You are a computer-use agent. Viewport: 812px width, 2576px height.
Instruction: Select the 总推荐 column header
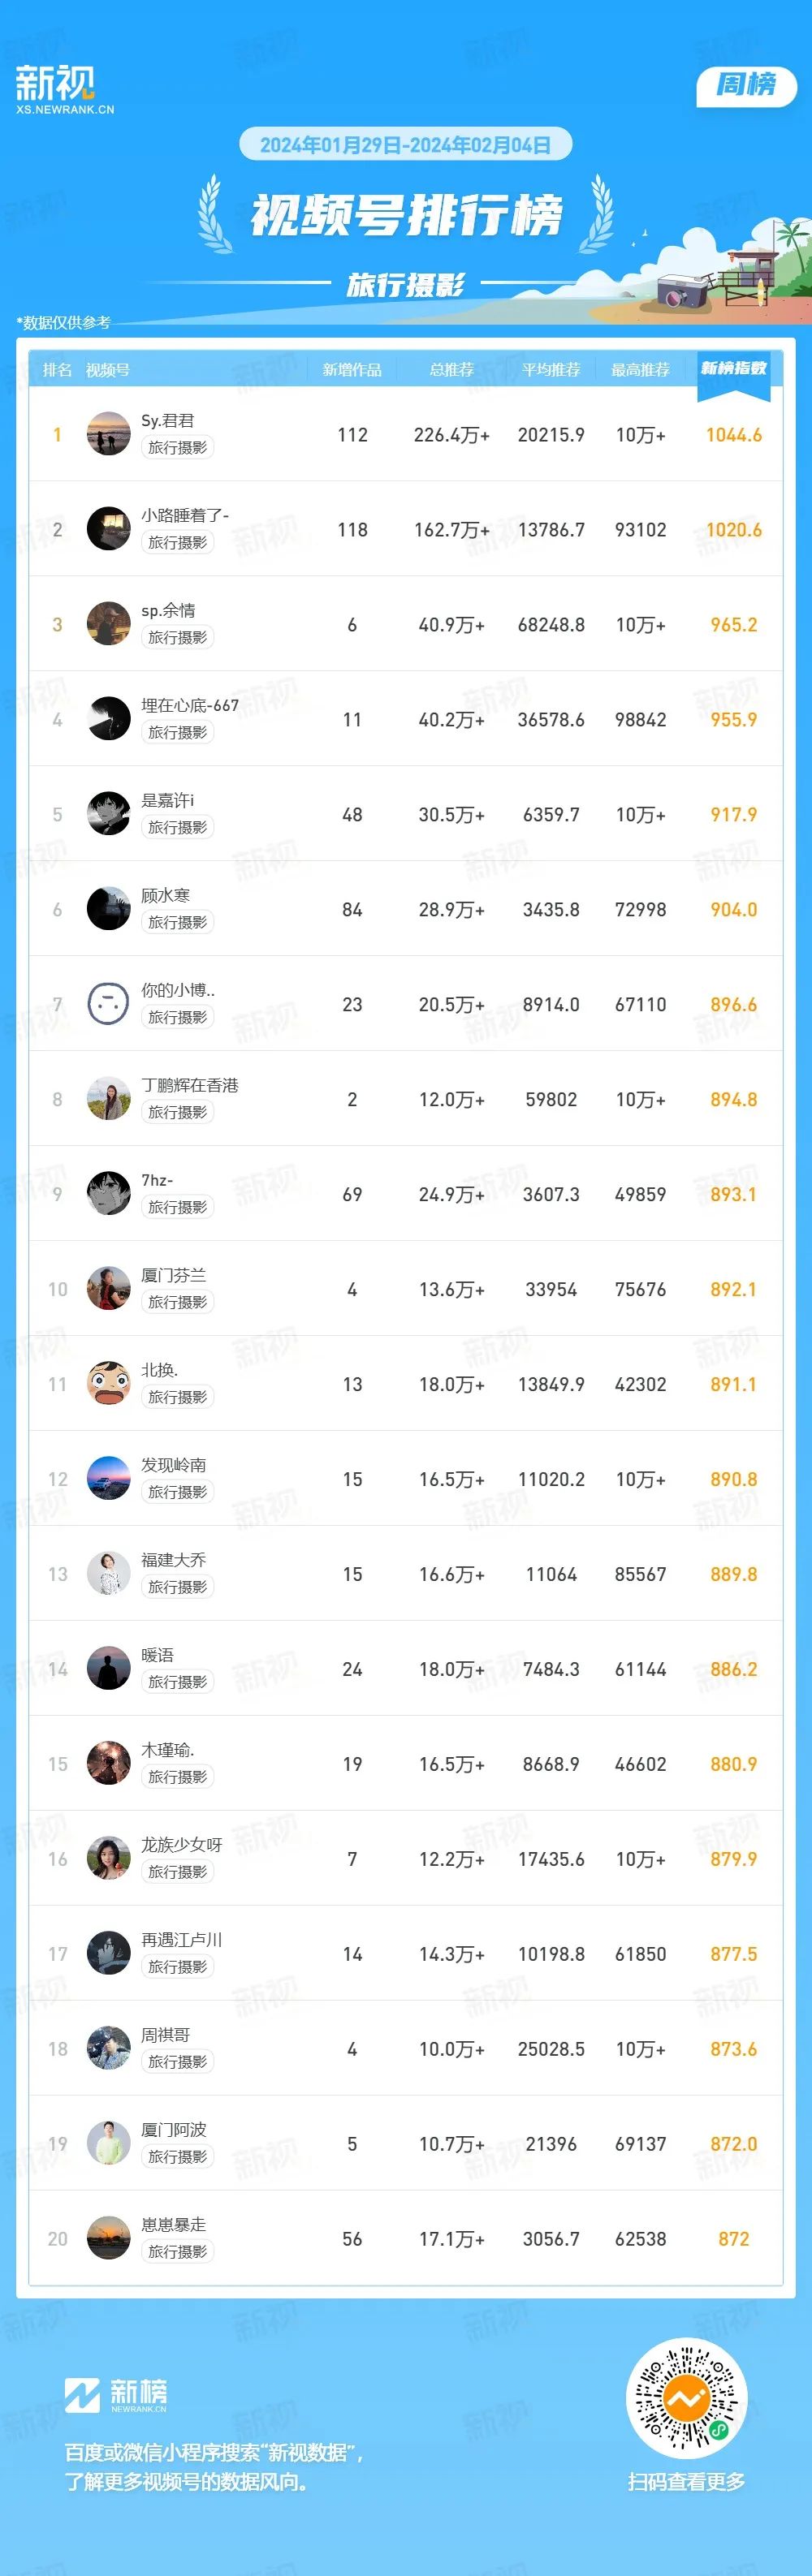(x=452, y=370)
